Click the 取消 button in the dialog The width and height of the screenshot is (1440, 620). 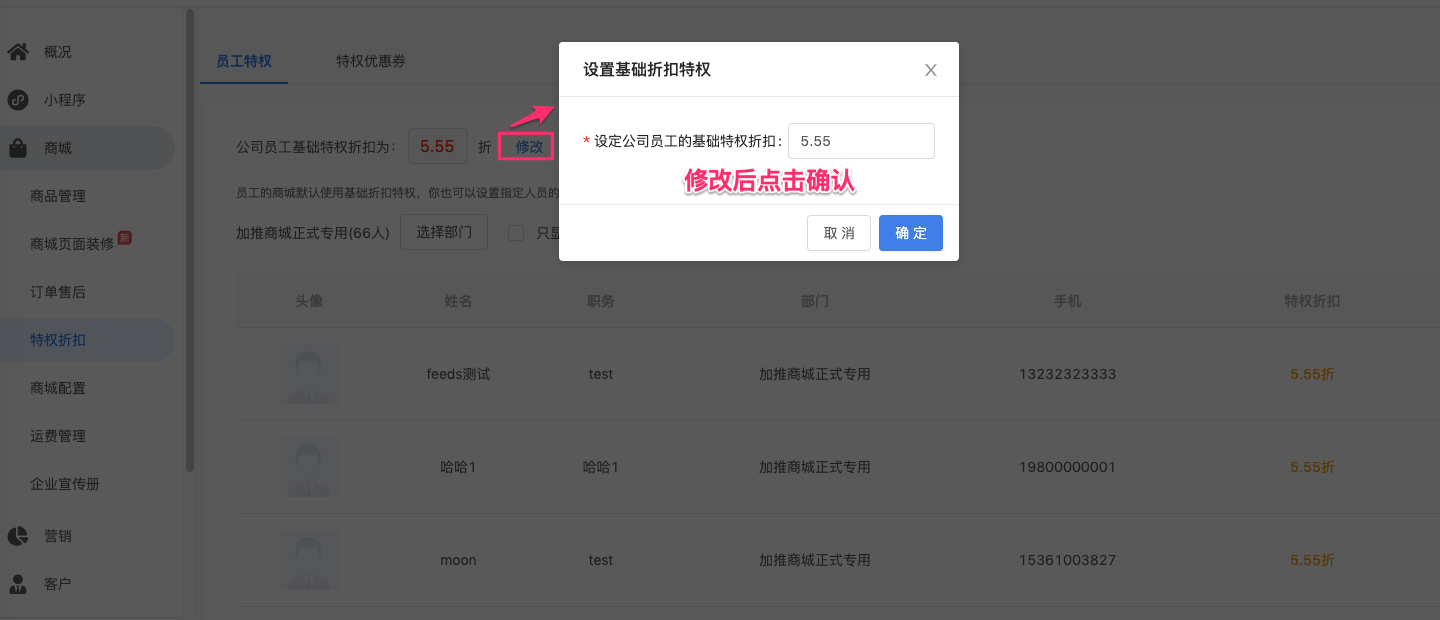[x=839, y=233]
